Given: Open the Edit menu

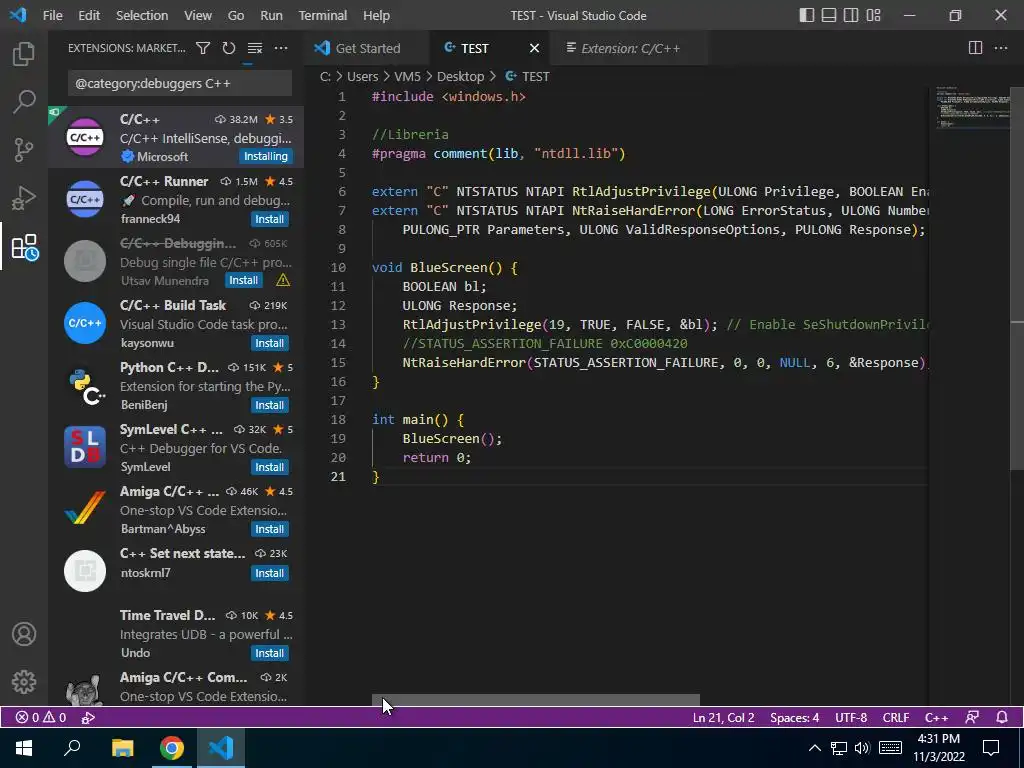Looking at the screenshot, I should pos(89,15).
